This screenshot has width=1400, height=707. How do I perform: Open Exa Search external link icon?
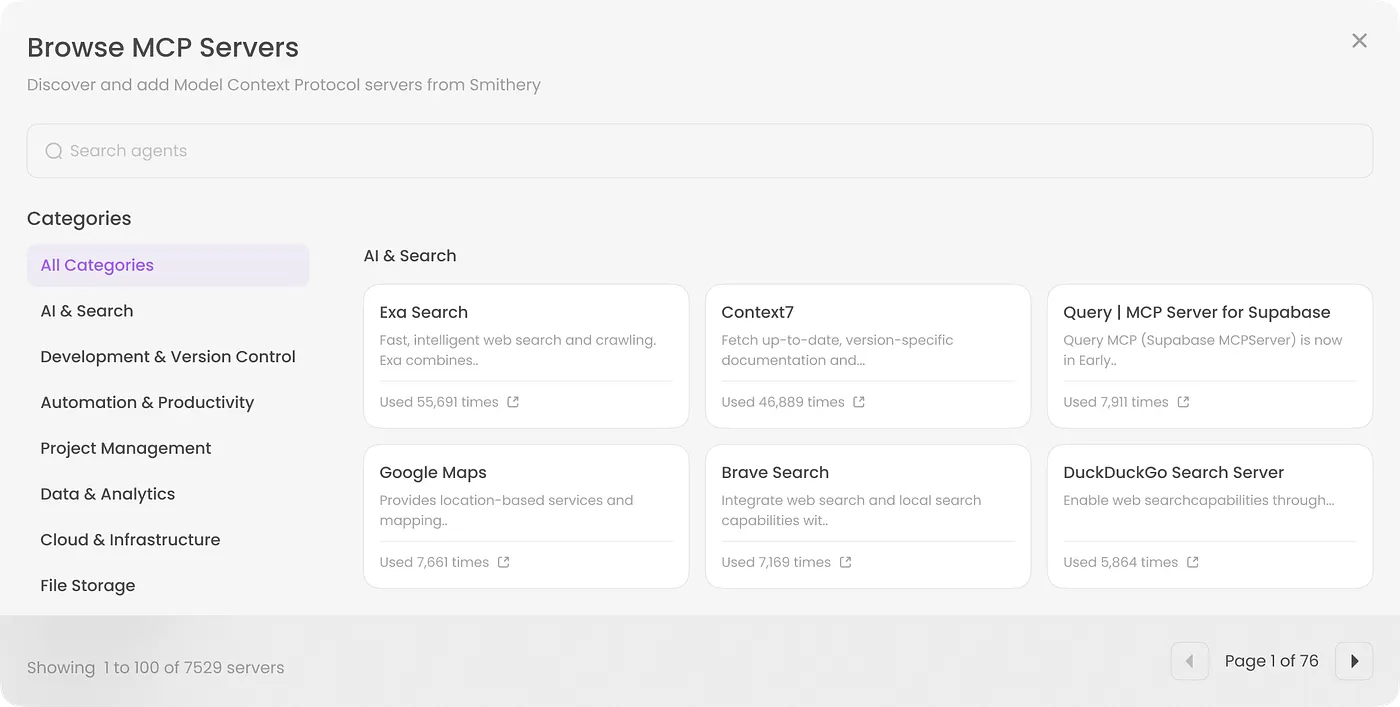coord(513,402)
